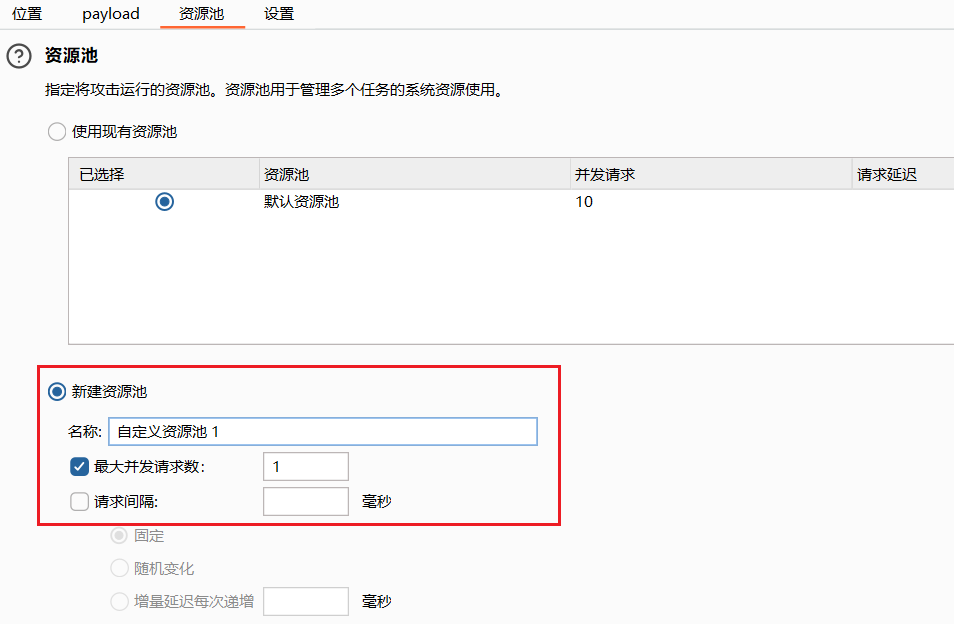Select the 新建资源池 radio option
Viewport: 954px width, 624px height.
[x=57, y=392]
